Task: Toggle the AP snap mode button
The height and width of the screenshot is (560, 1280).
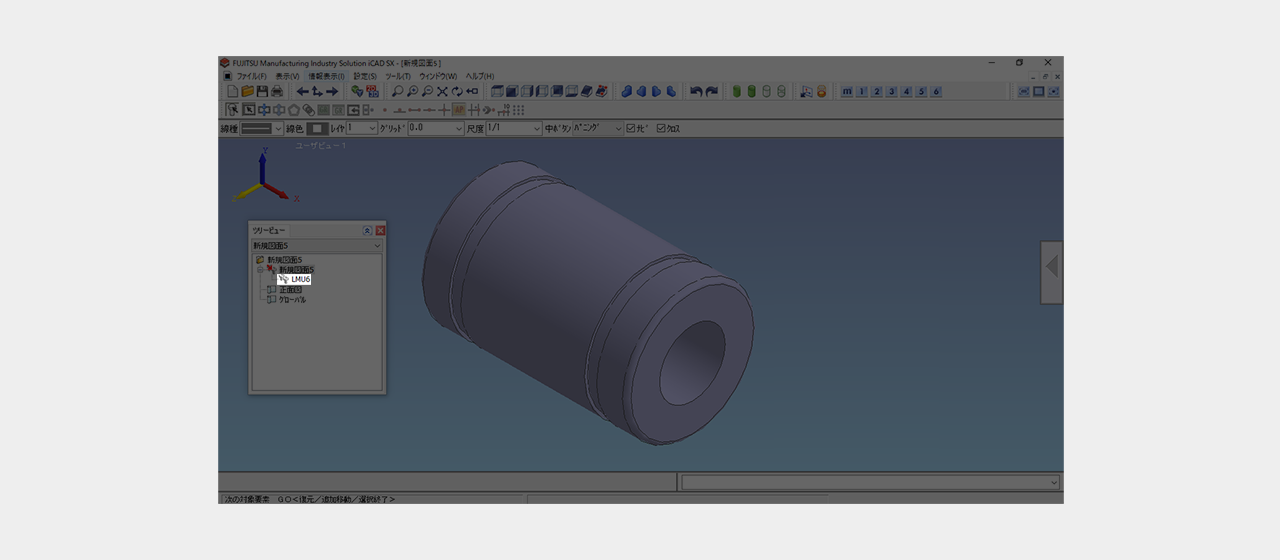Action: point(459,110)
